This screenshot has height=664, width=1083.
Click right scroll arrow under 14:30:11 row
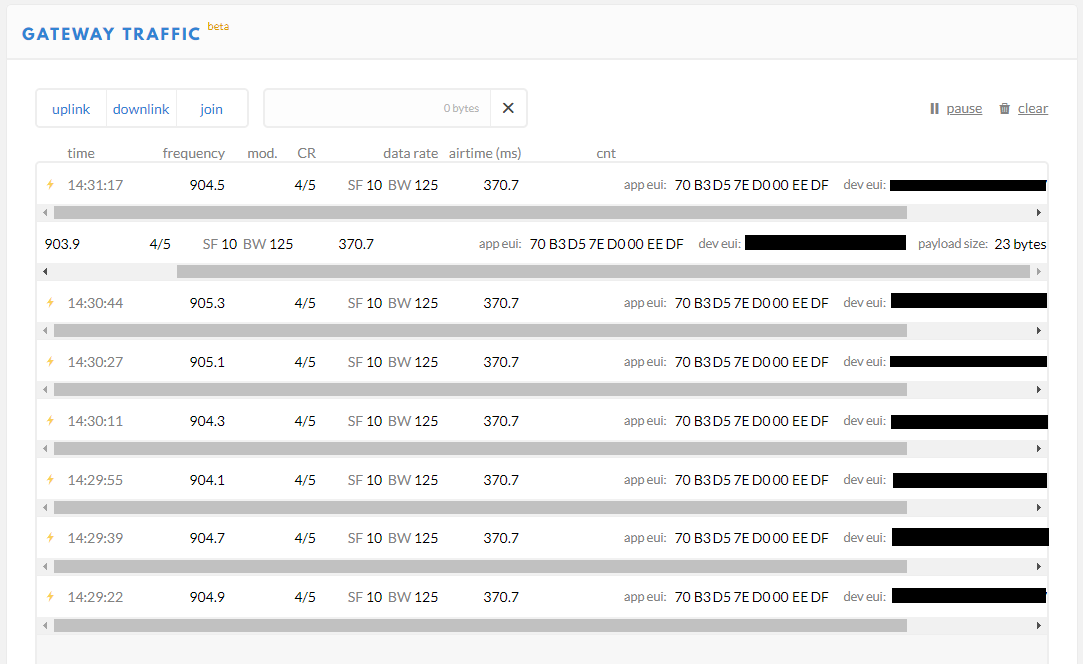coord(1039,449)
